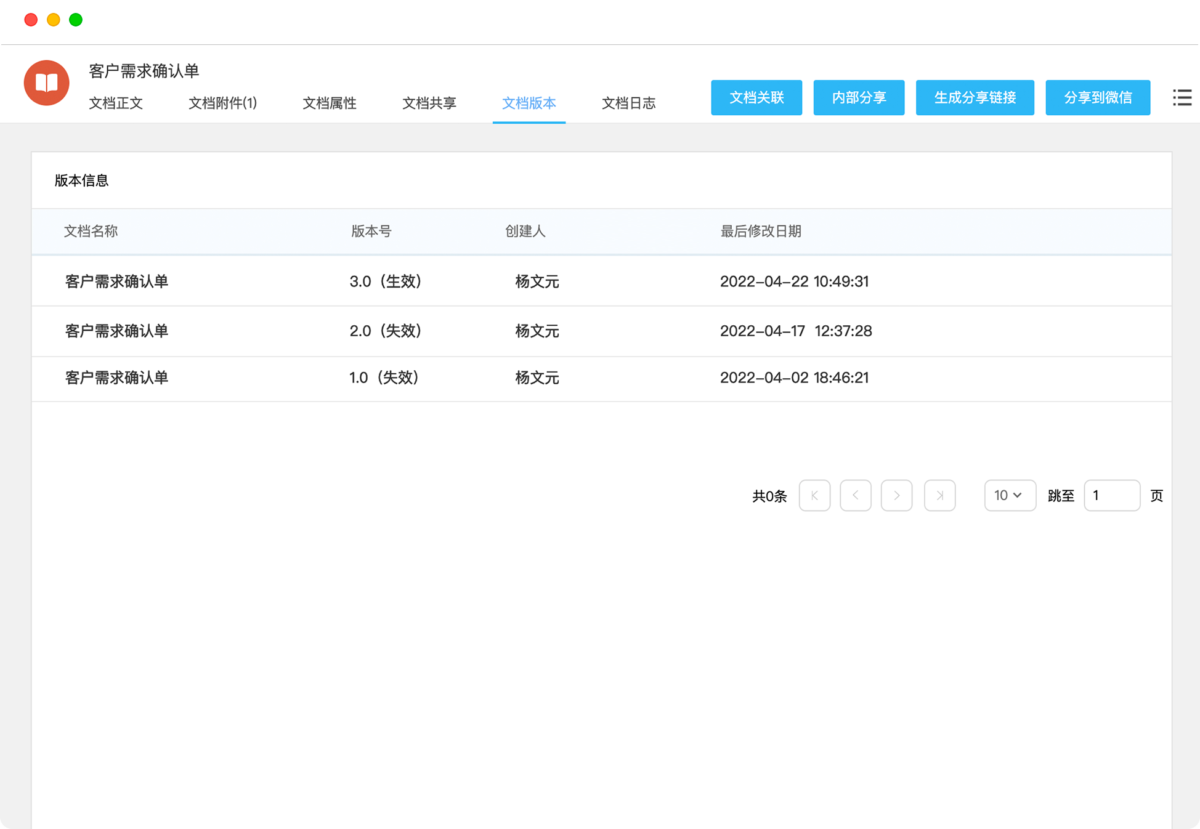Click the 创建人 column header
This screenshot has width=1200, height=829.
[525, 231]
